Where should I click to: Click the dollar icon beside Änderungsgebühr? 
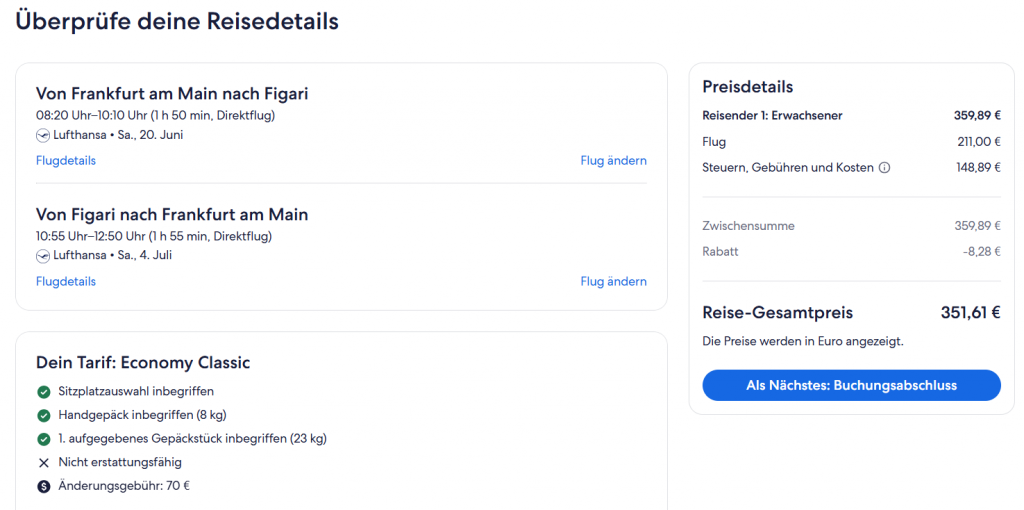(x=43, y=487)
